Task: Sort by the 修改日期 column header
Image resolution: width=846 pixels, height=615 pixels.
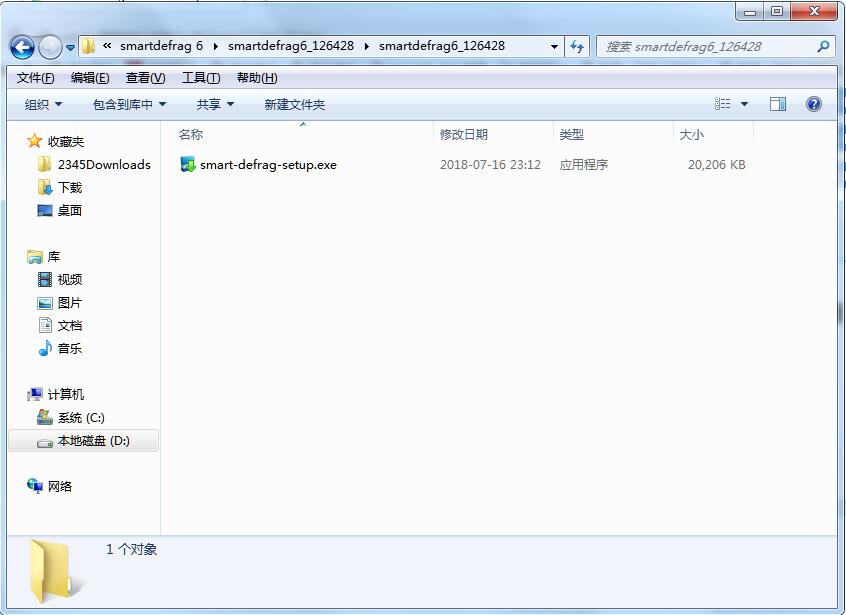Action: tap(464, 134)
